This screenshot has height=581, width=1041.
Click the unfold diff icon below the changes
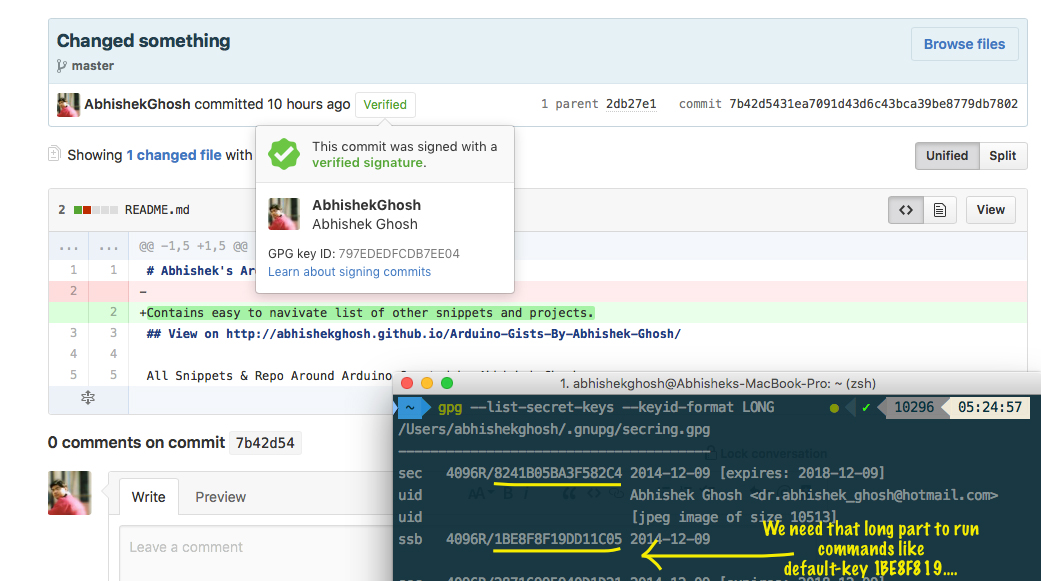point(87,400)
